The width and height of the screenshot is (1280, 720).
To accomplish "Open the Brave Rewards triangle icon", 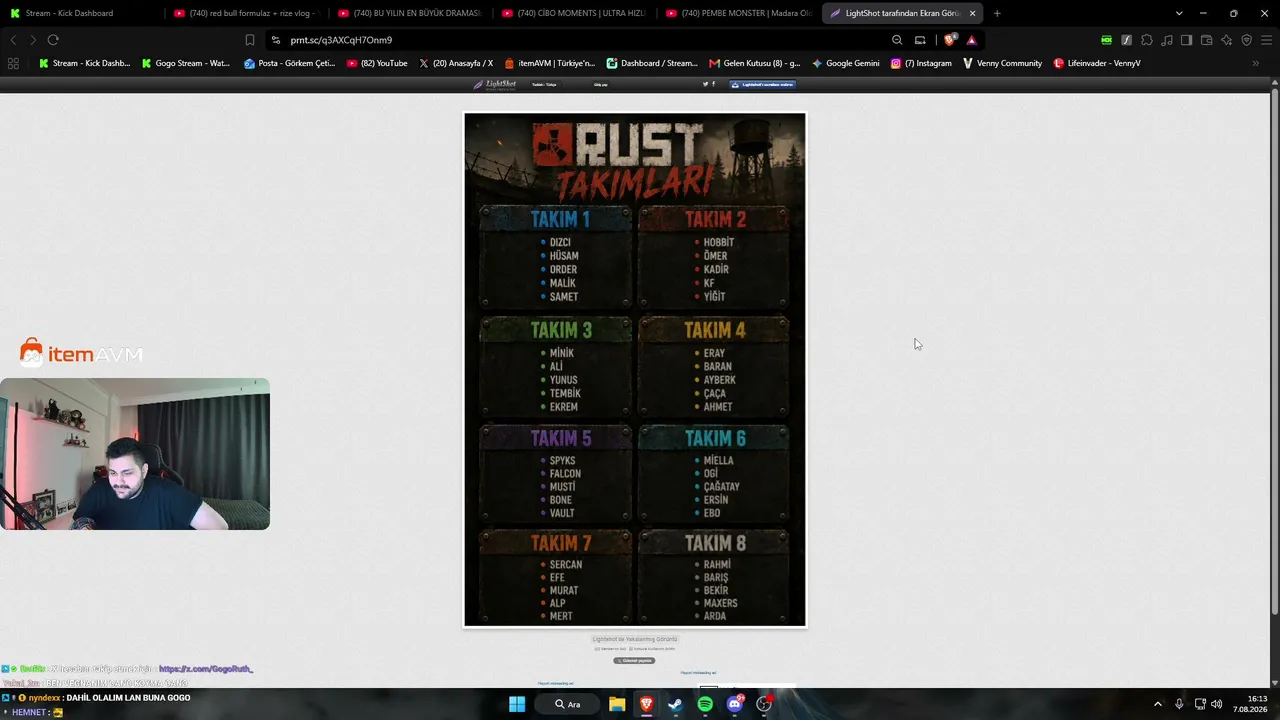I will click(x=971, y=40).
